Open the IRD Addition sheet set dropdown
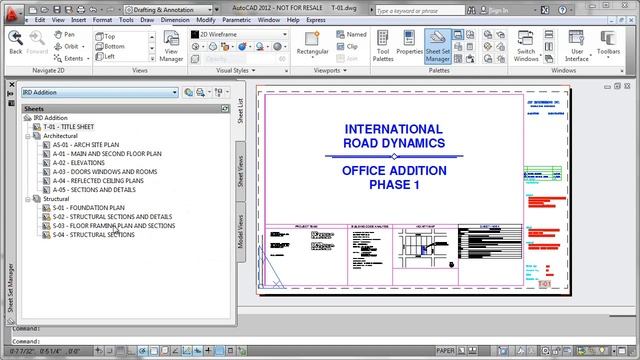Image resolution: width=640 pixels, height=360 pixels. point(100,93)
